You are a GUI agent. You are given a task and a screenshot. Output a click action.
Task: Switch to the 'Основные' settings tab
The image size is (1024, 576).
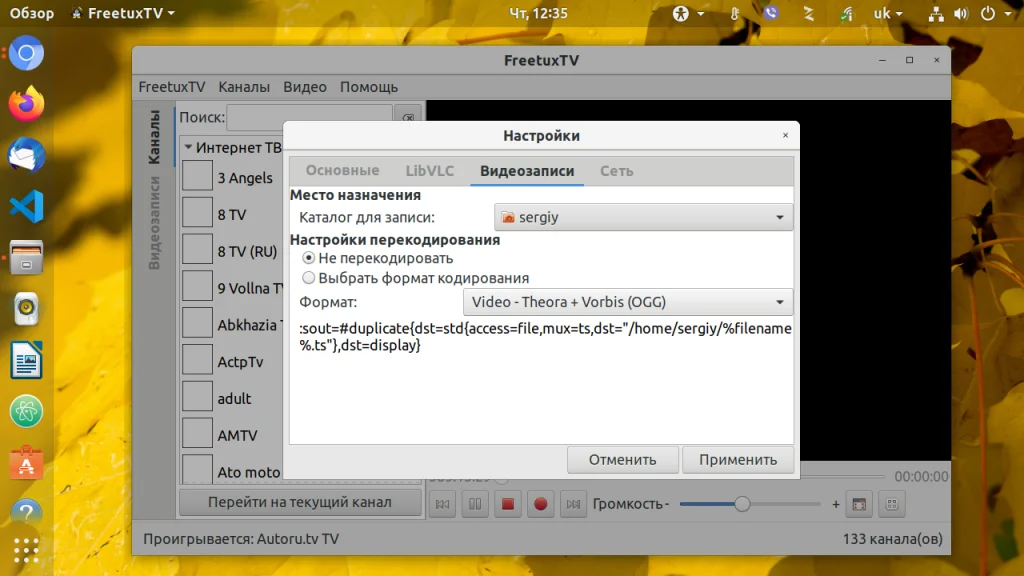[342, 170]
